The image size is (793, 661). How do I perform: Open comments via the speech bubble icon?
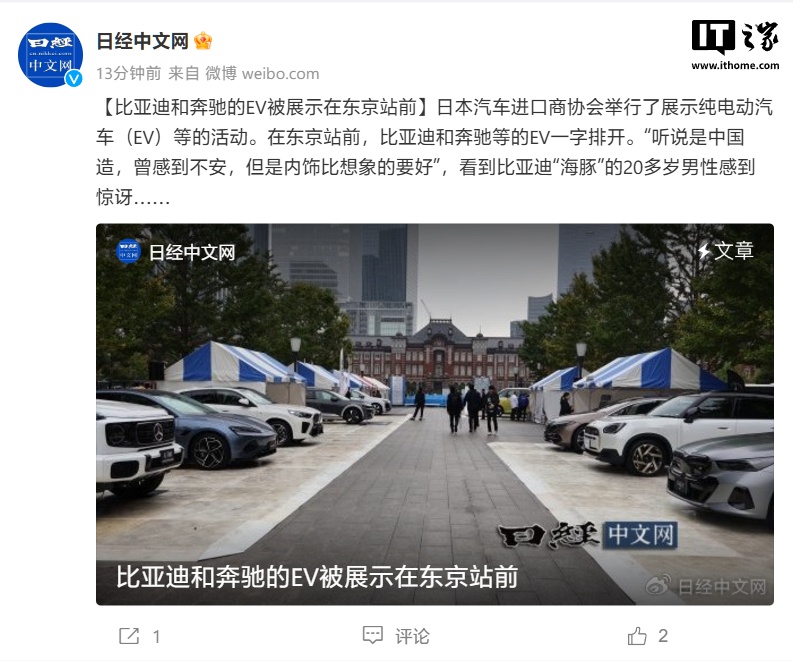[x=373, y=635]
